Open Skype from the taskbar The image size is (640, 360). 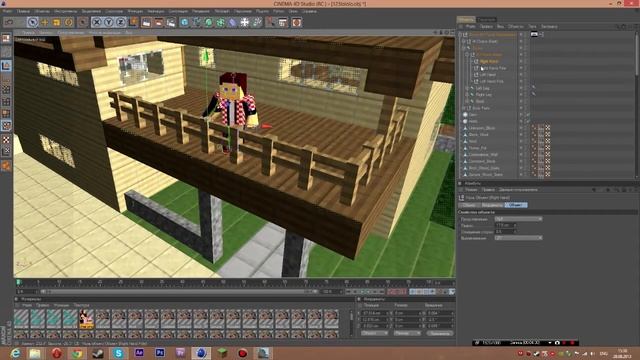pos(118,353)
